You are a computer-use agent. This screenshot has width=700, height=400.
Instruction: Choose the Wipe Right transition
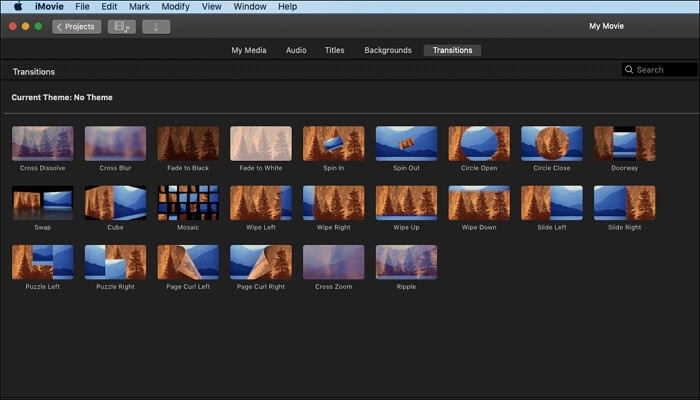[x=333, y=203]
